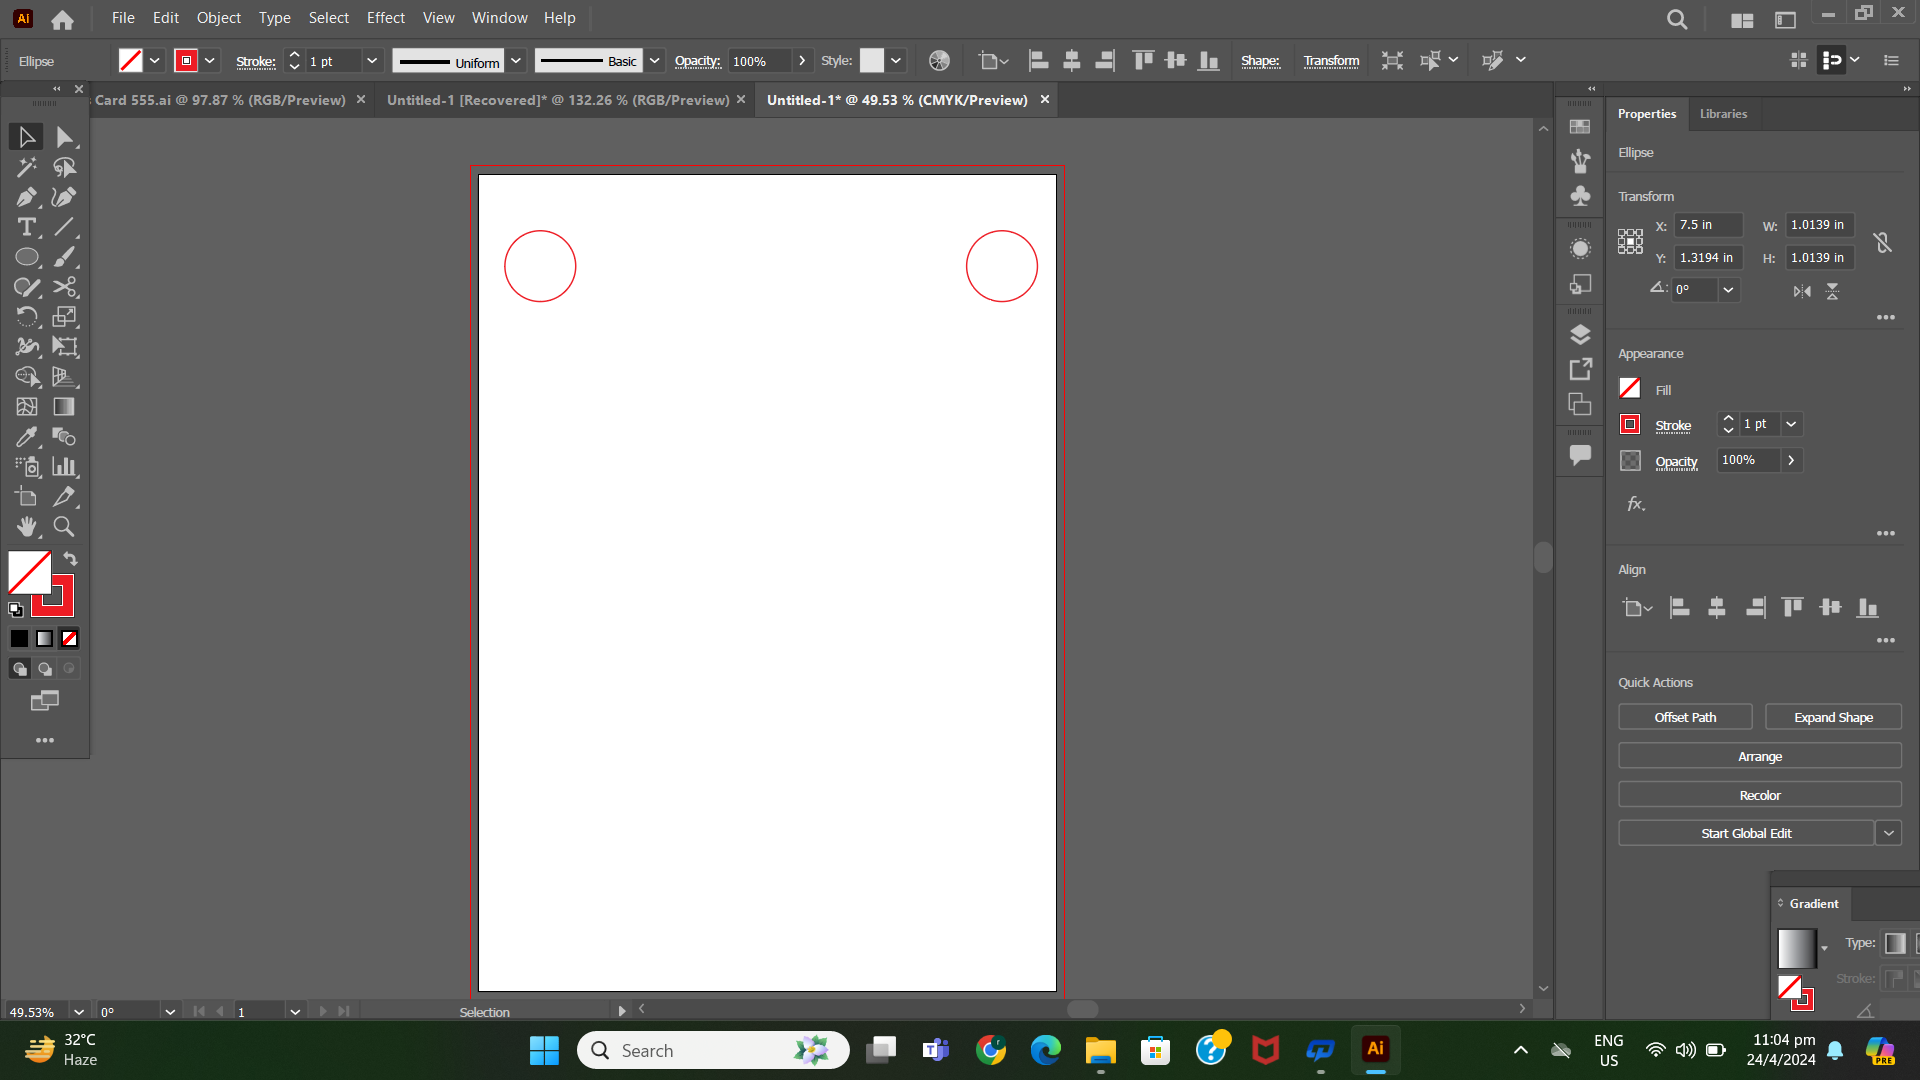Switch to Card 555.ai document tab
The width and height of the screenshot is (1920, 1080).
(220, 100)
